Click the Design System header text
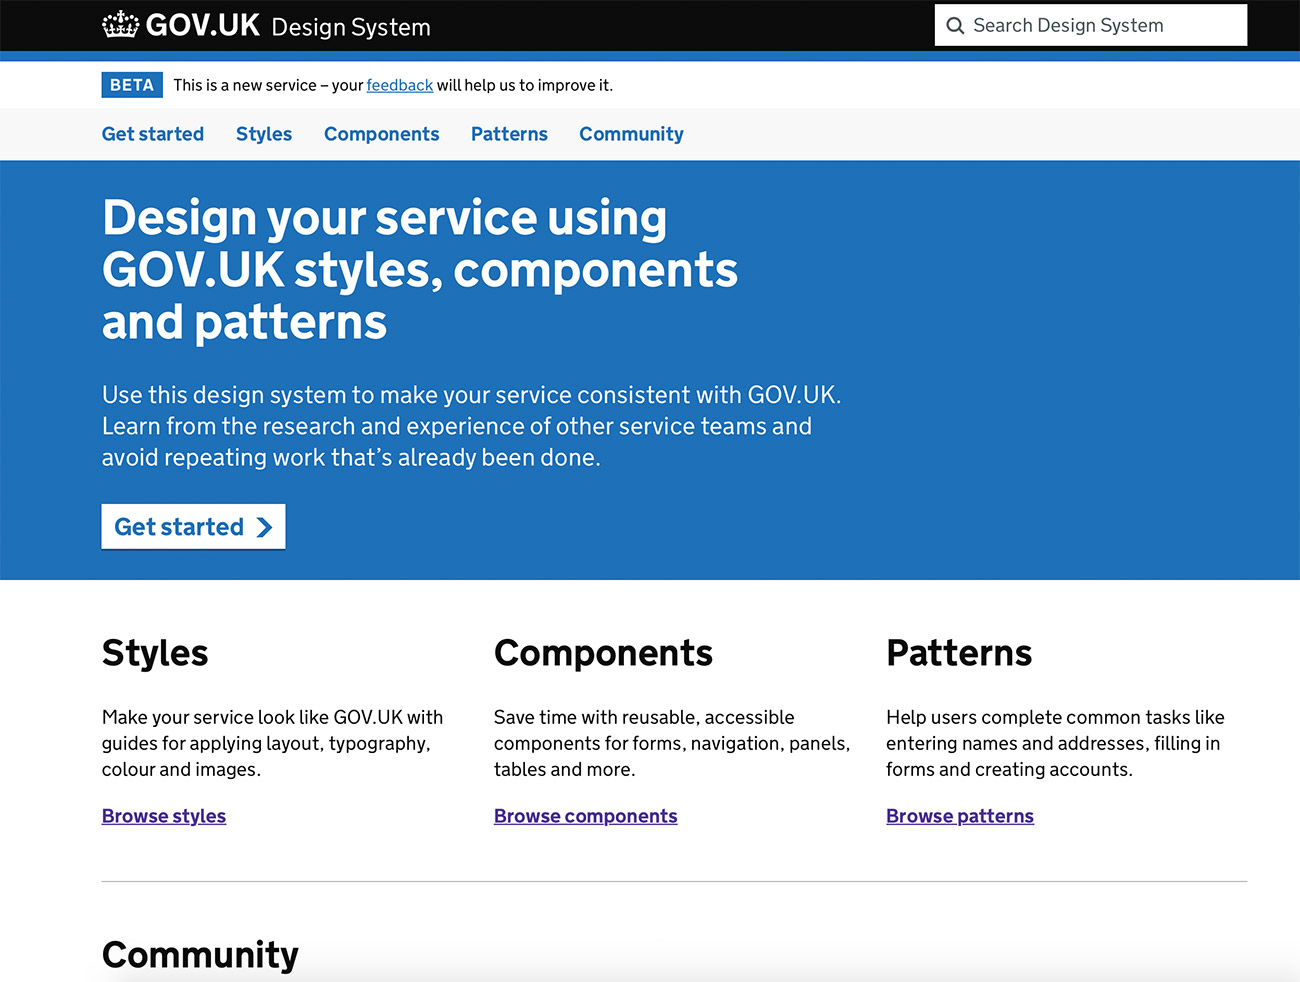Viewport: 1300px width, 982px height. point(350,27)
